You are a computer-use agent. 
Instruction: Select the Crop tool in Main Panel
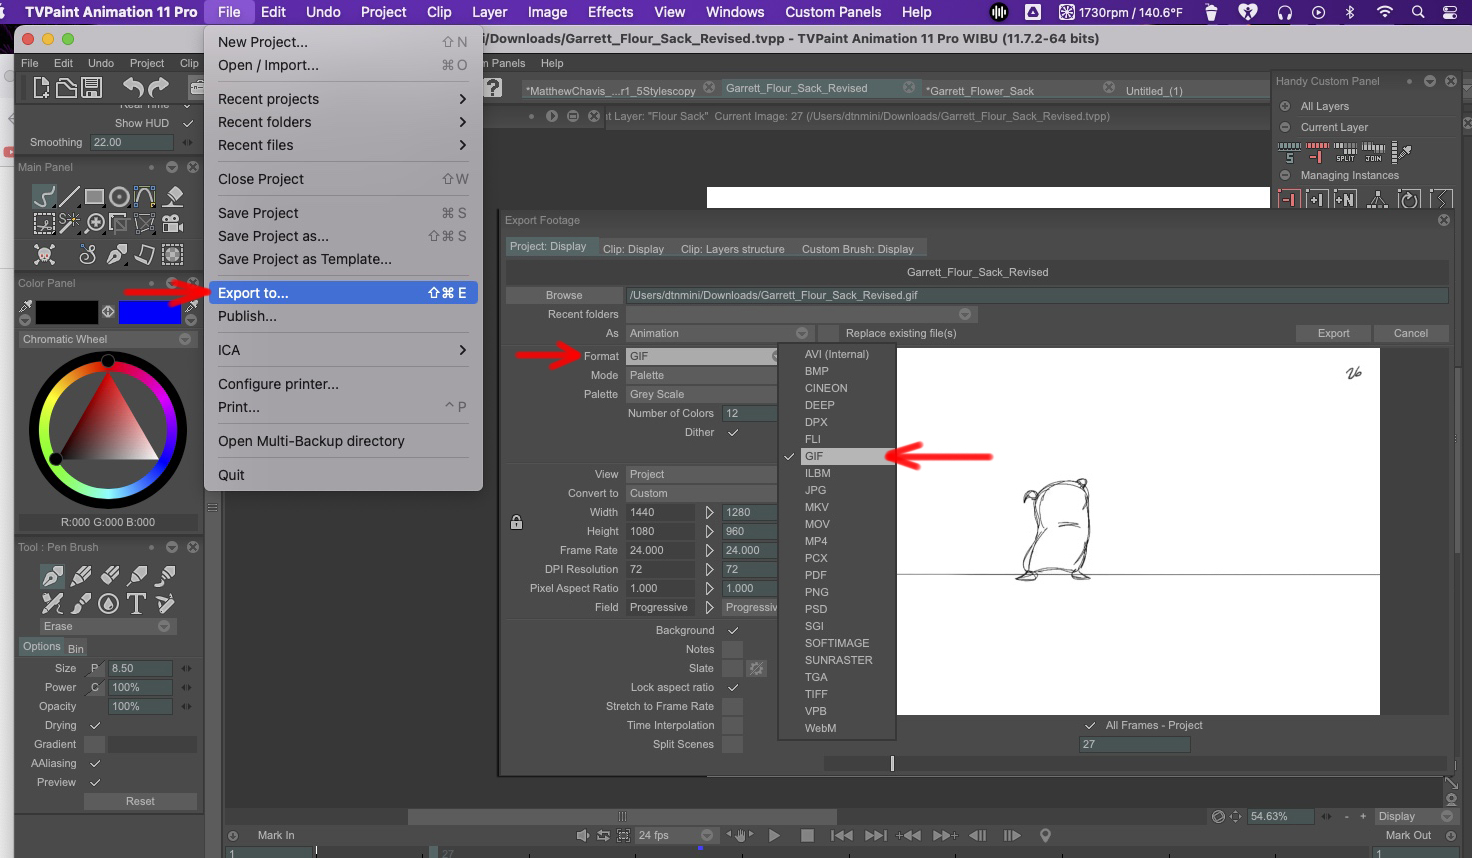(120, 223)
